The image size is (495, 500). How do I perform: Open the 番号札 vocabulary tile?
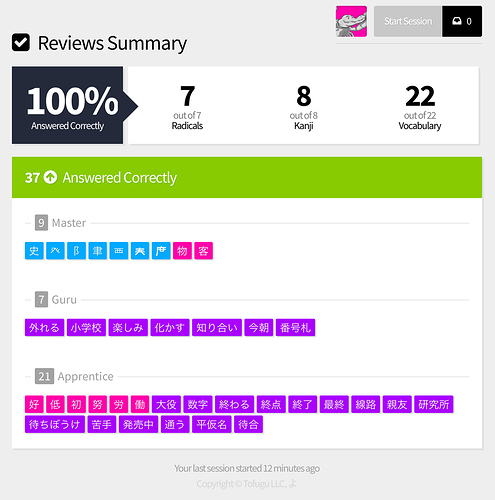296,328
